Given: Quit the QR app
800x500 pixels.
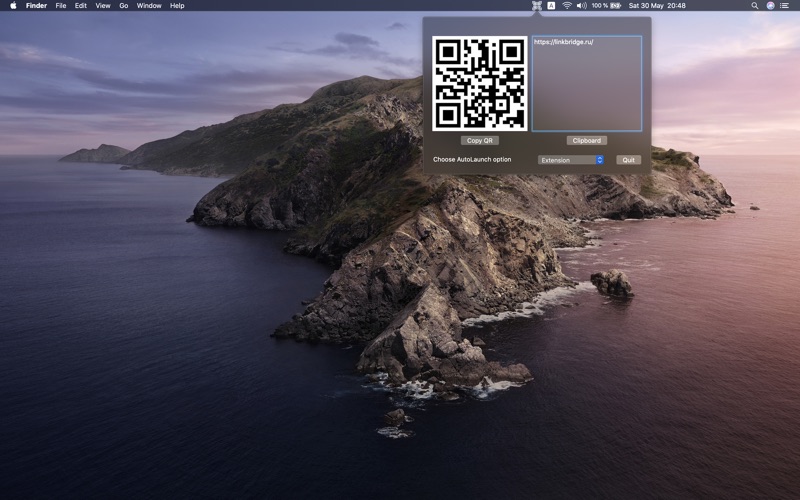Looking at the screenshot, I should click(628, 160).
